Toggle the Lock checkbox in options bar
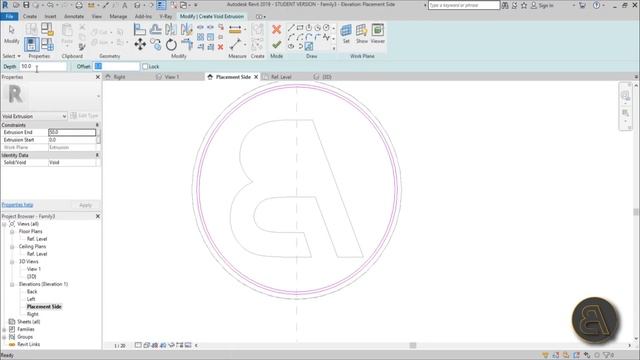This screenshot has height=360, width=640. 145,66
